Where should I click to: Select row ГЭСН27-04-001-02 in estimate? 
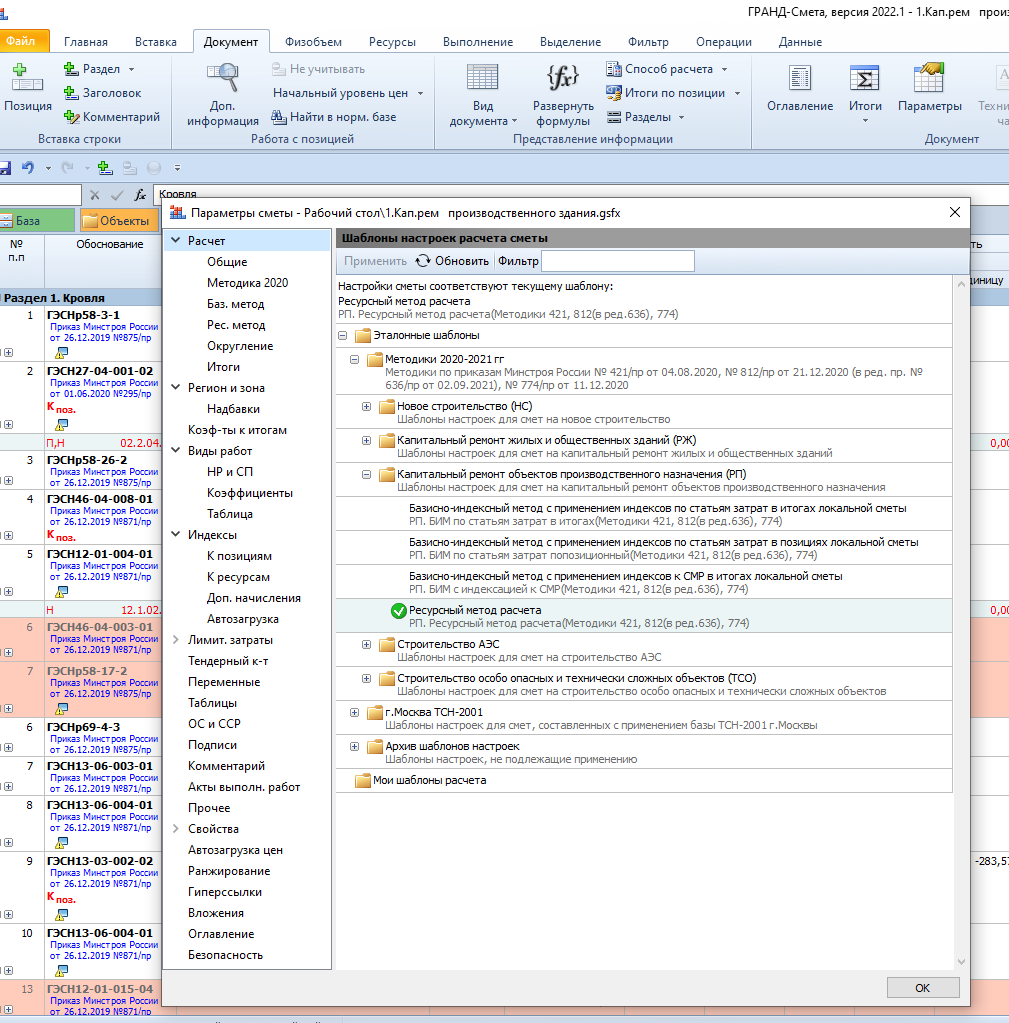[x=100, y=371]
